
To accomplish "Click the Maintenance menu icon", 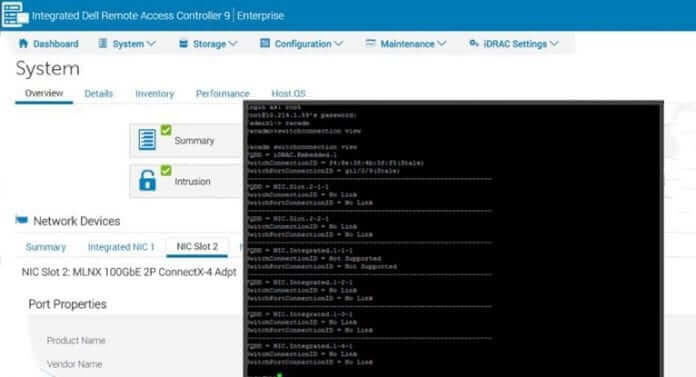I will click(370, 43).
